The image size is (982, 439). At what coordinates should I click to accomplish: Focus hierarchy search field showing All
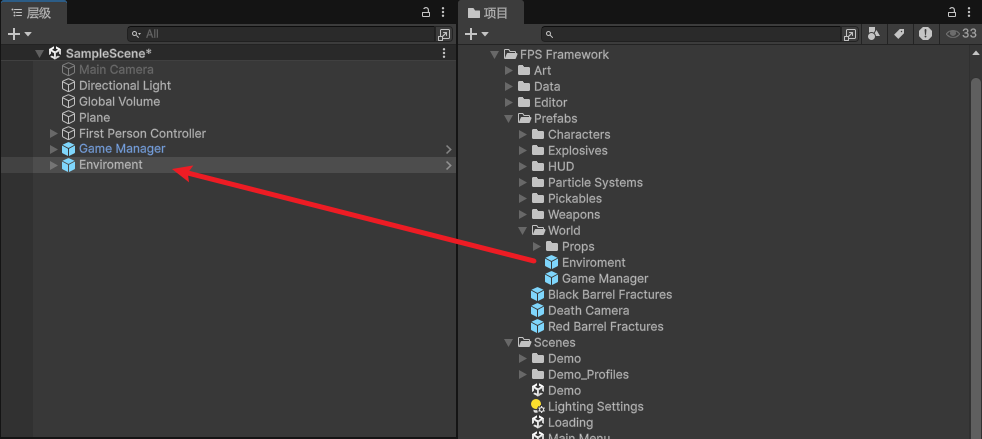[281, 34]
